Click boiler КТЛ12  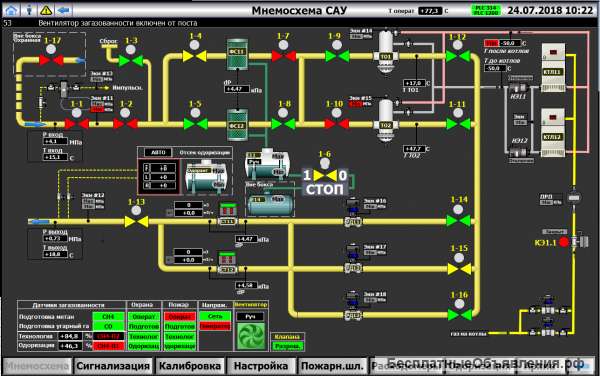tap(553, 132)
